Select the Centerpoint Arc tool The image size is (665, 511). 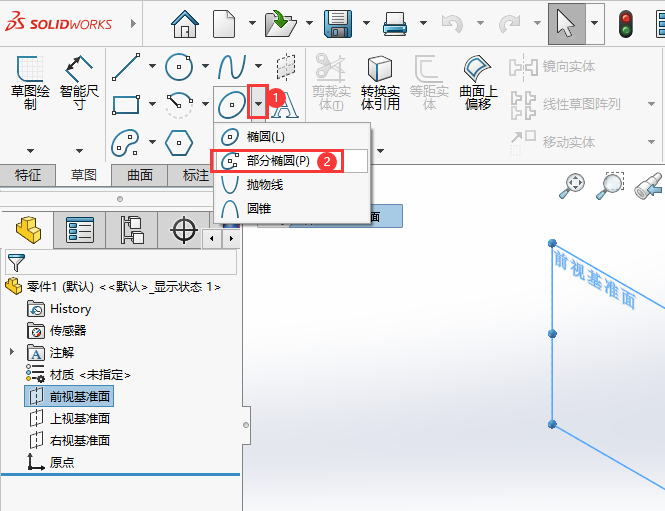pos(179,104)
